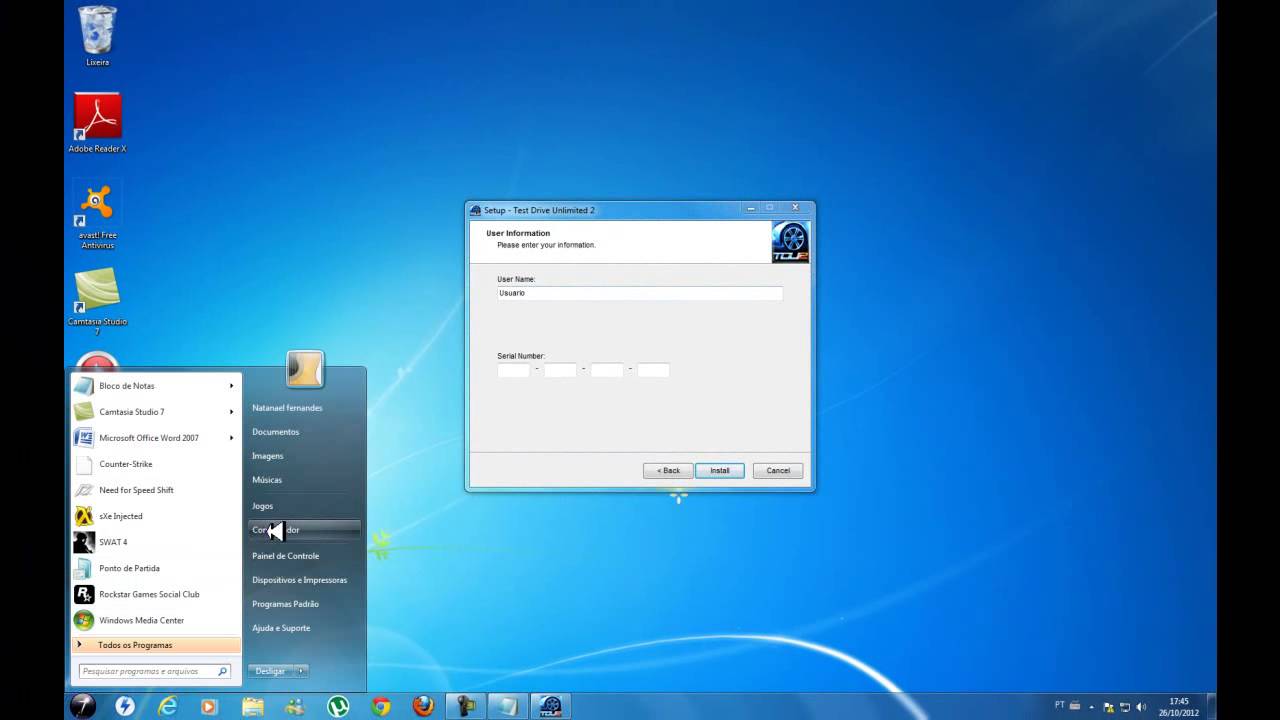This screenshot has height=720, width=1280.
Task: Click the PT input language indicator
Action: pos(1060,705)
